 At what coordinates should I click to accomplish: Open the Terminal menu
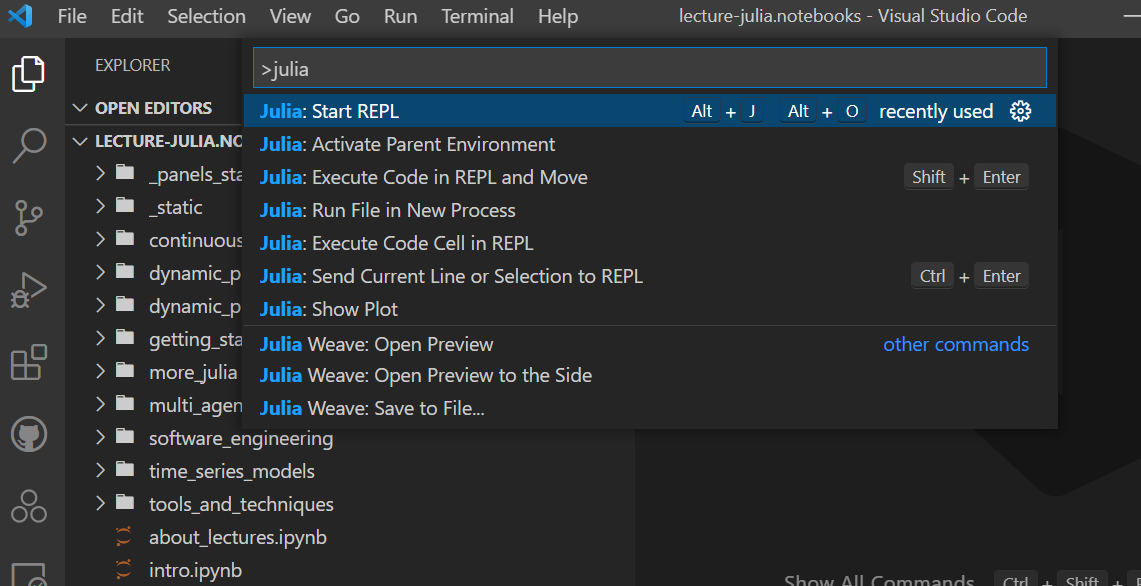477,16
